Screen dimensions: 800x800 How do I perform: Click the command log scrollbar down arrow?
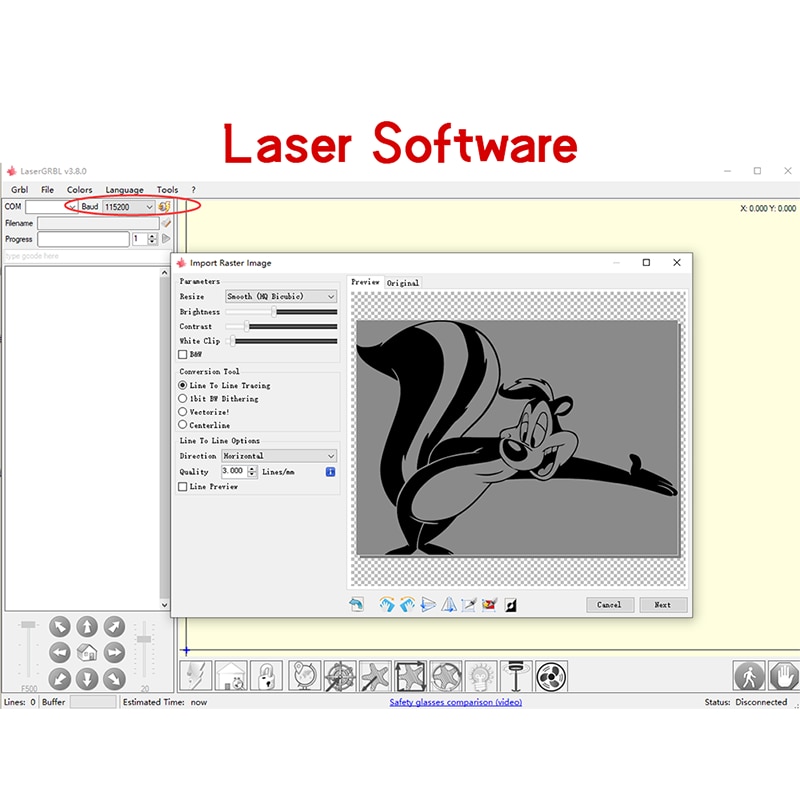tap(164, 605)
